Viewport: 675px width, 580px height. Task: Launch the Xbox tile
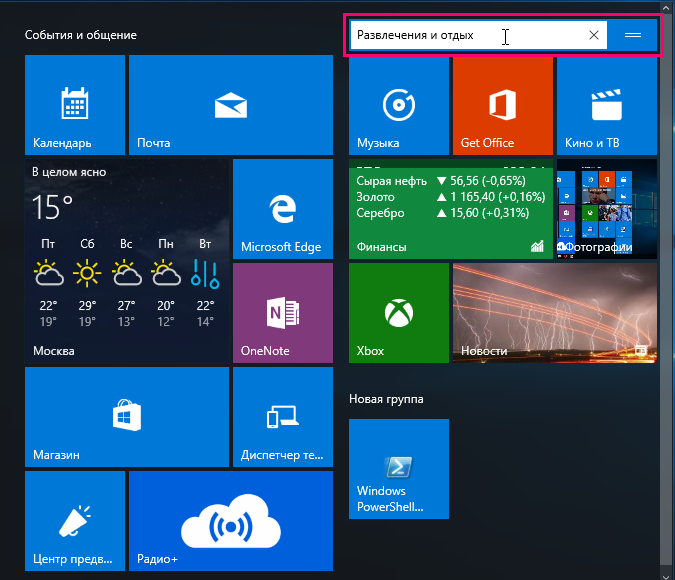click(x=398, y=312)
